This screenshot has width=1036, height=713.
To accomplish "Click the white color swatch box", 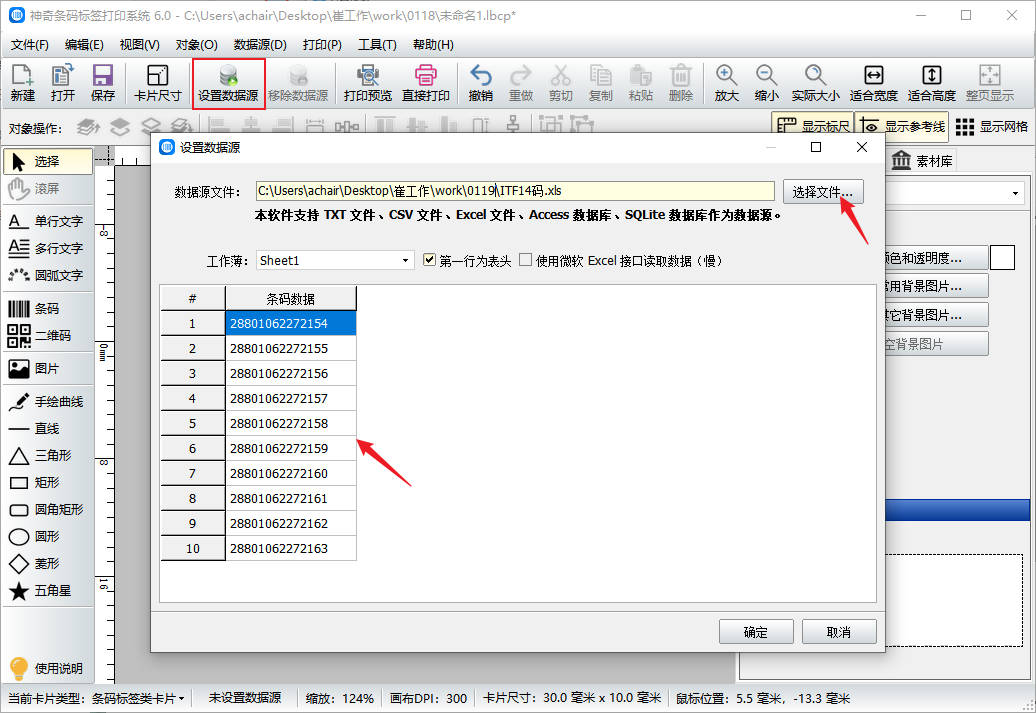I will (x=1002, y=258).
